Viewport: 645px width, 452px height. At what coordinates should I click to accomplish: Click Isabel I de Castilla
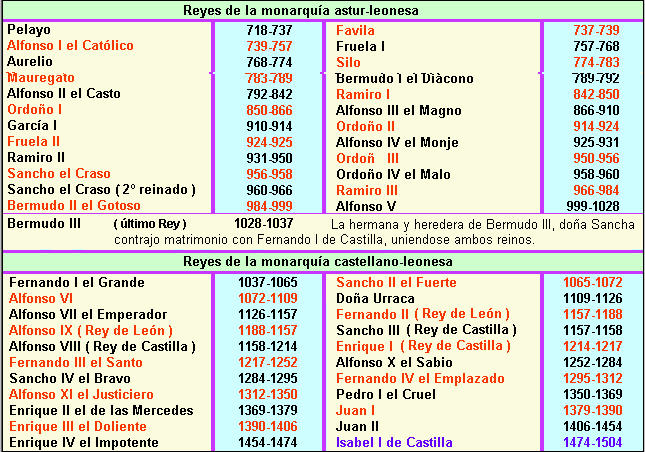[394, 442]
